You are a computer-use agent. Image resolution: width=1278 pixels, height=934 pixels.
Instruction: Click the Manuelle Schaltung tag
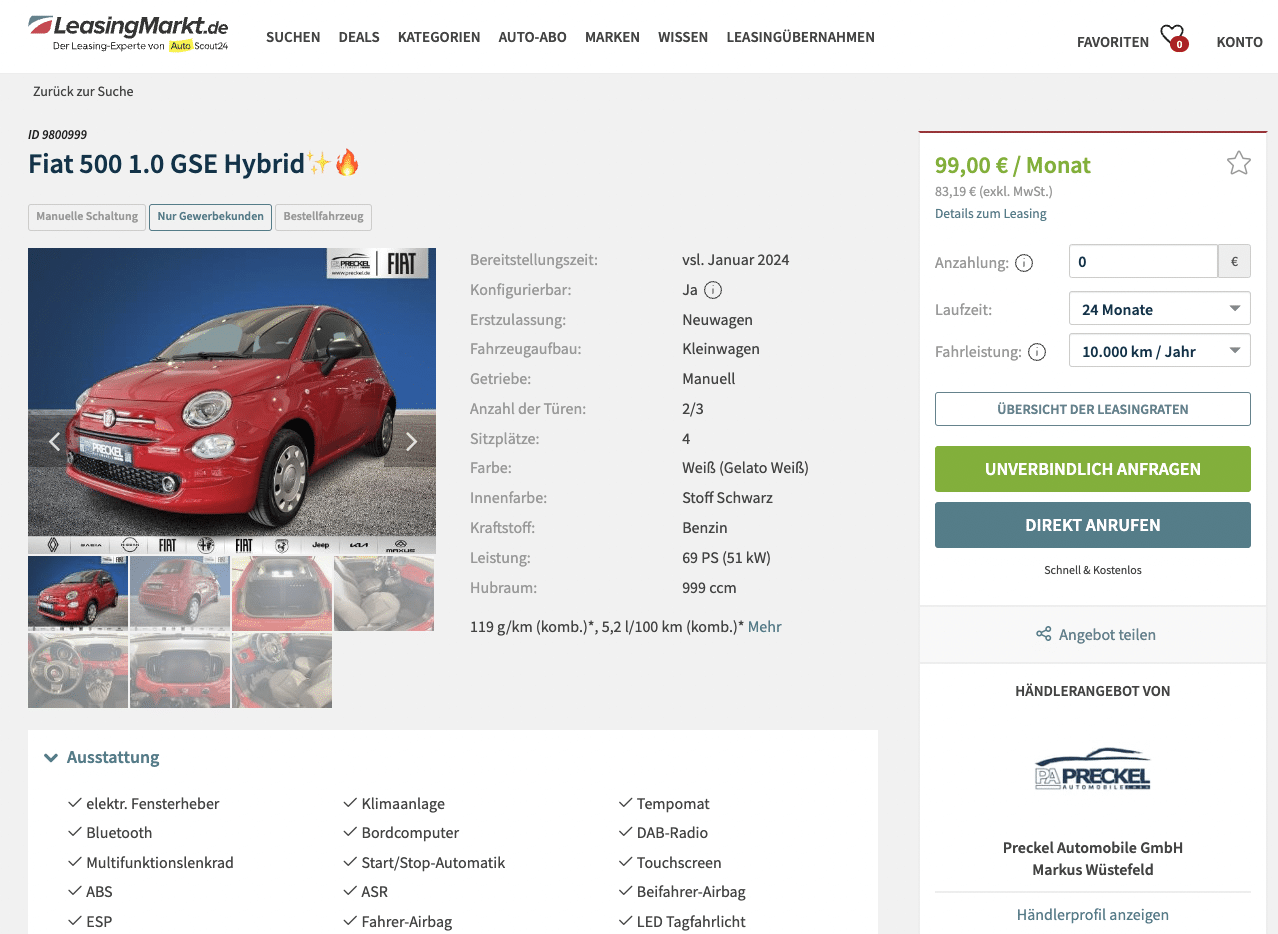coord(87,216)
